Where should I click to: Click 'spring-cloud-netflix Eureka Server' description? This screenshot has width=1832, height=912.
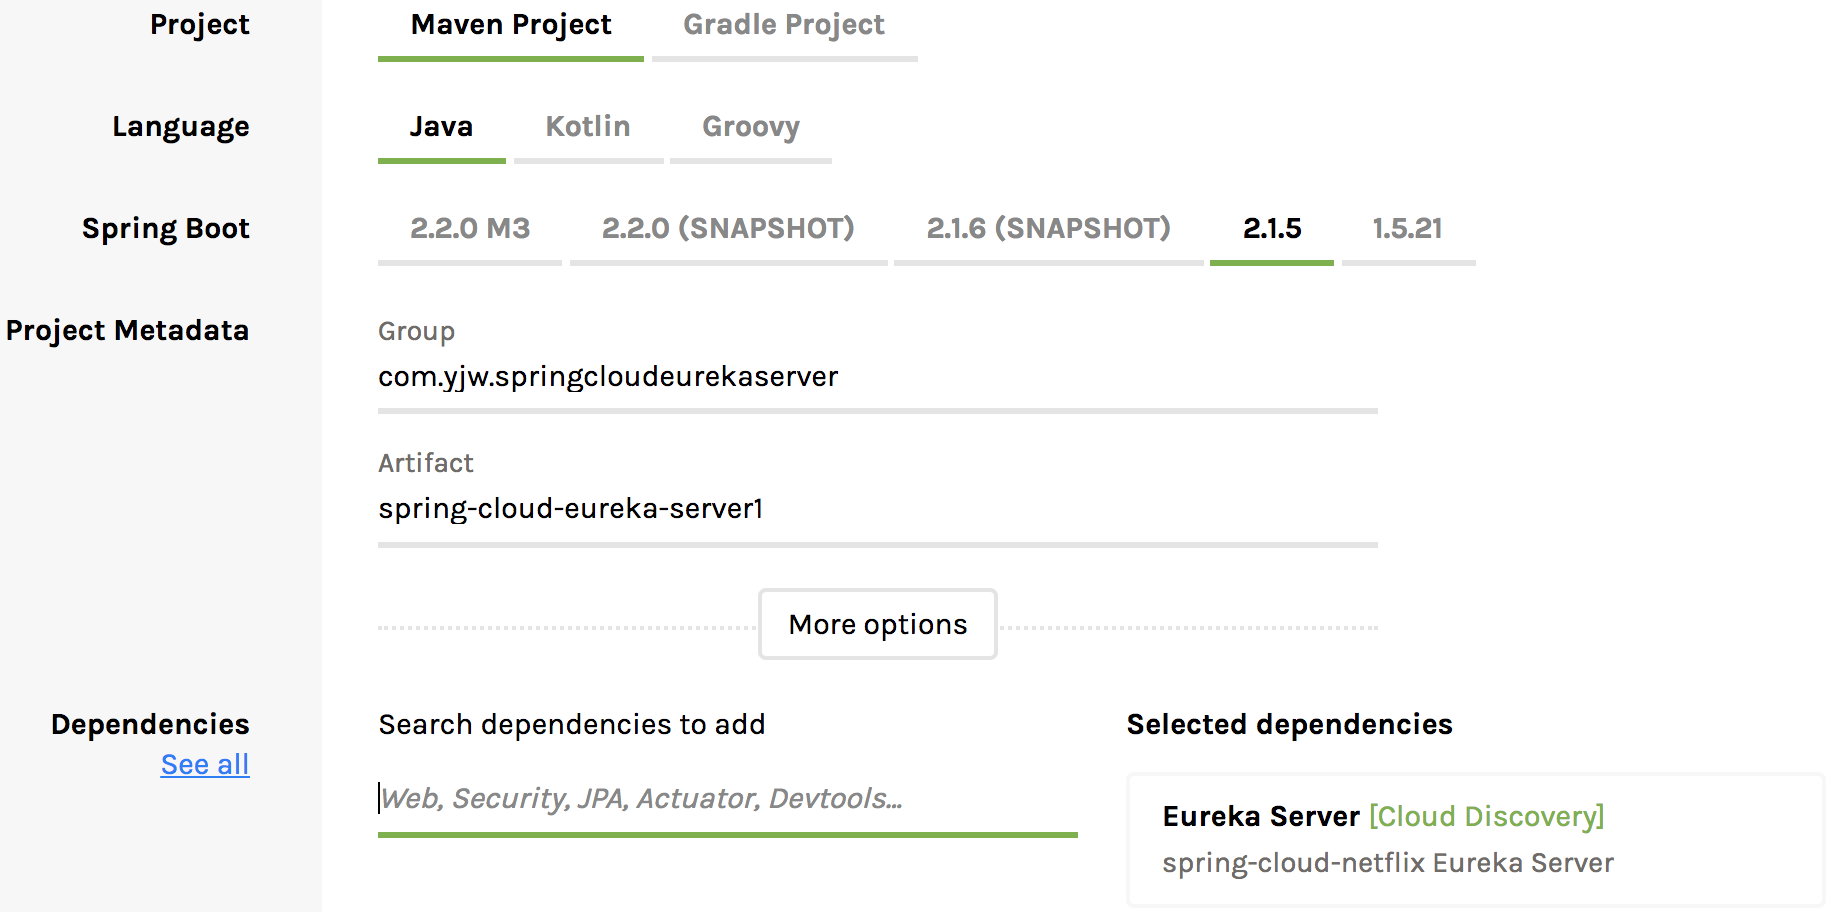click(x=1388, y=863)
